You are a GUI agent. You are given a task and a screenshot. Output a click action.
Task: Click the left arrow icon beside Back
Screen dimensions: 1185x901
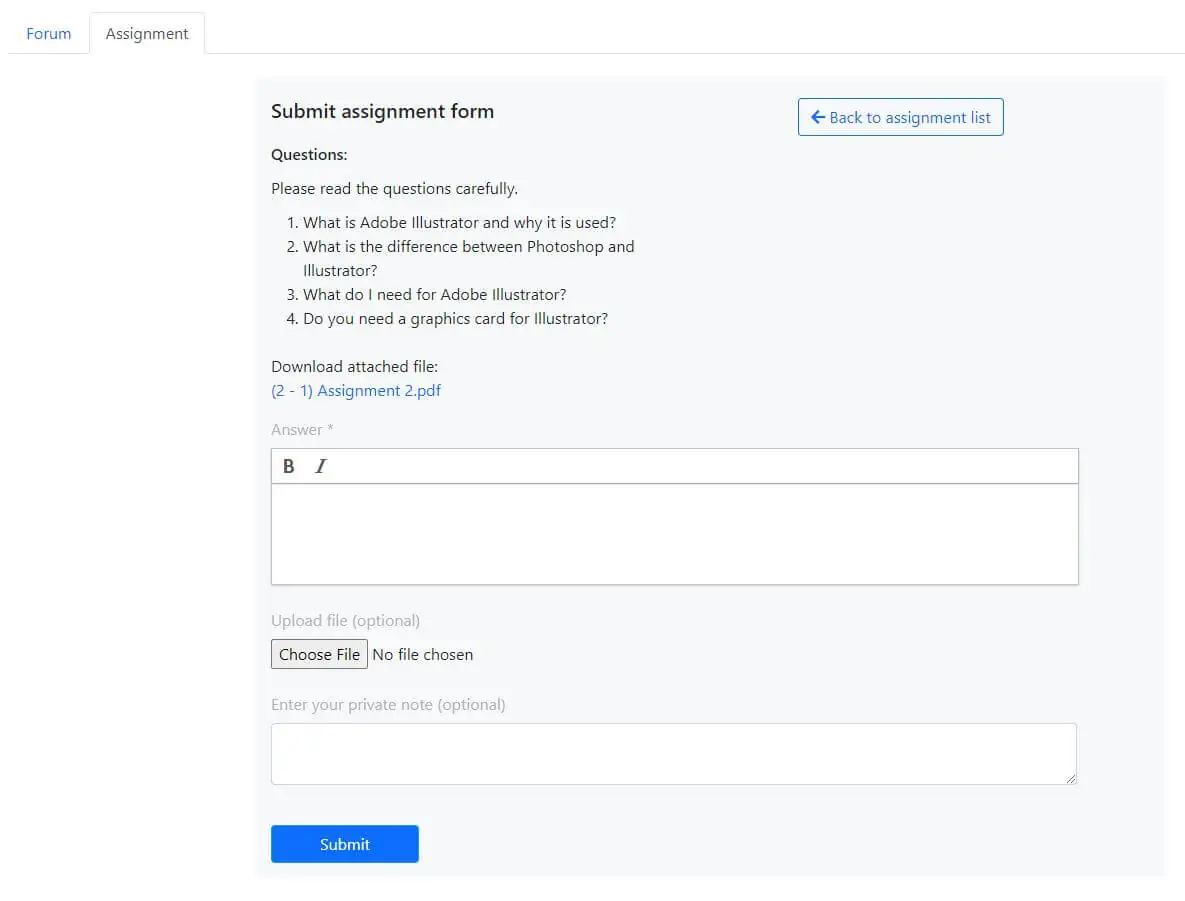(817, 117)
